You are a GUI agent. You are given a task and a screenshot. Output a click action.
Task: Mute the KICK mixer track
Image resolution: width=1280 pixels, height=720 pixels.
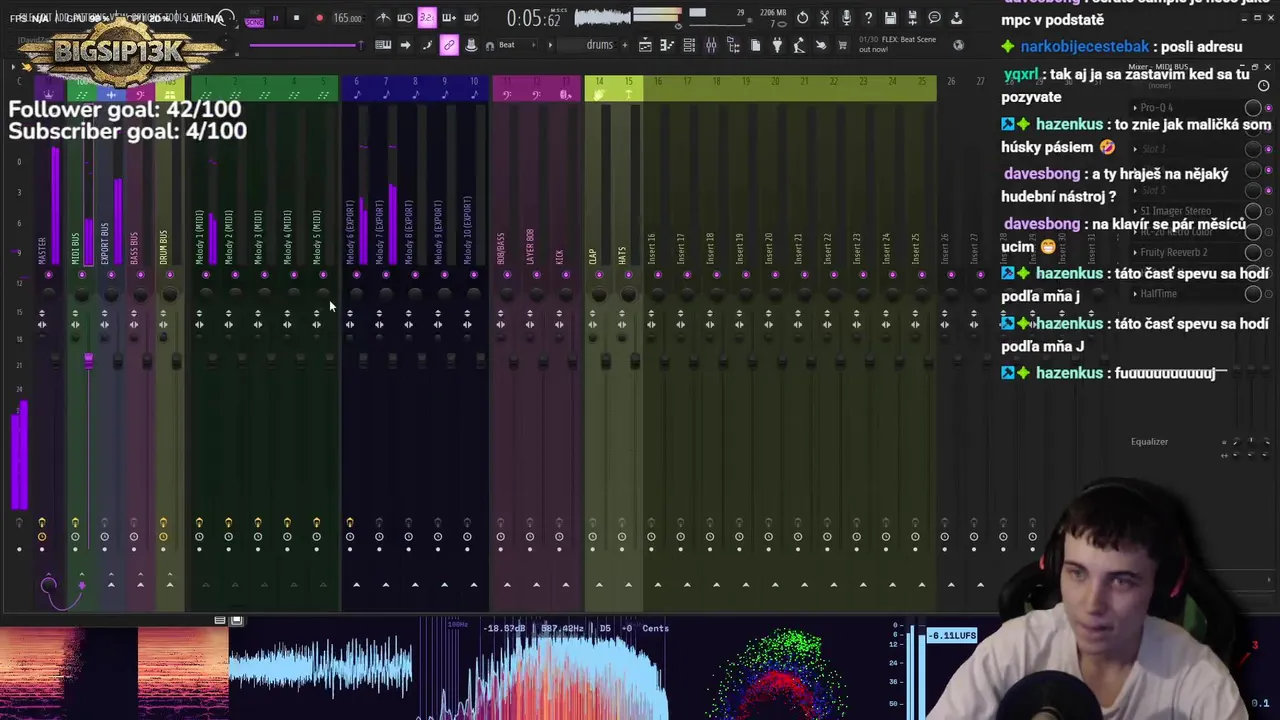pyautogui.click(x=565, y=275)
